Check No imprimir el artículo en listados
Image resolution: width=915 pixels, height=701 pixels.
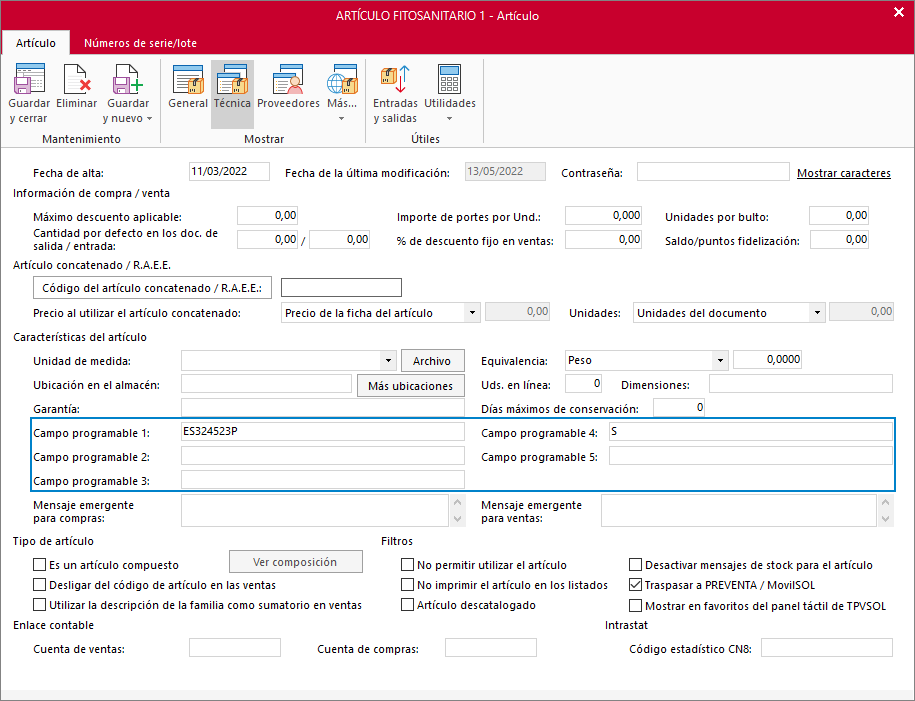coord(407,585)
